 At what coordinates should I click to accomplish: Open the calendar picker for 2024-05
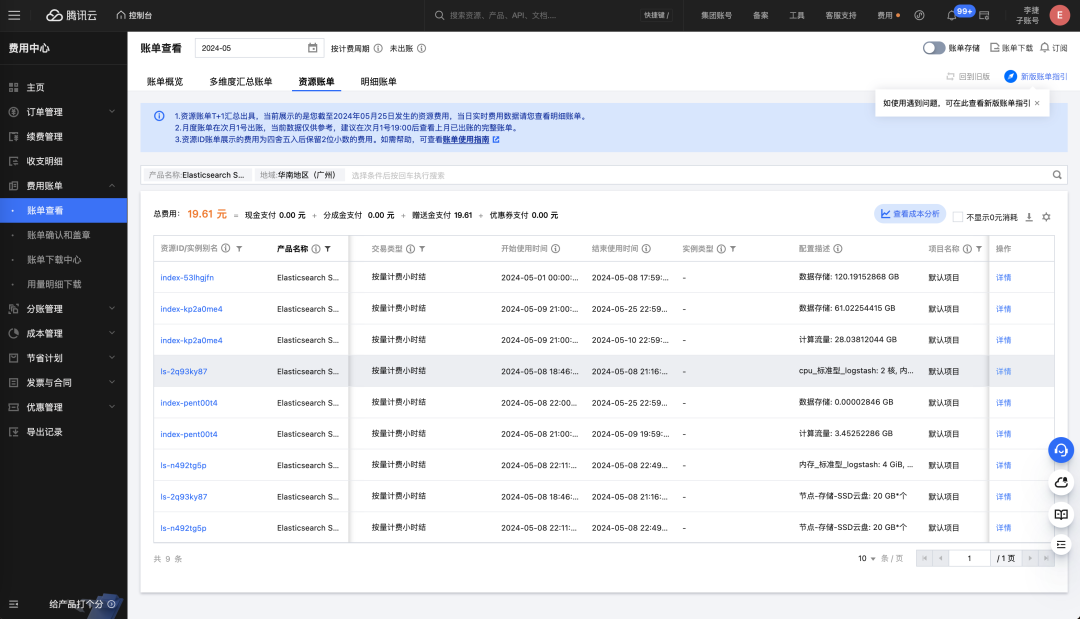click(313, 48)
